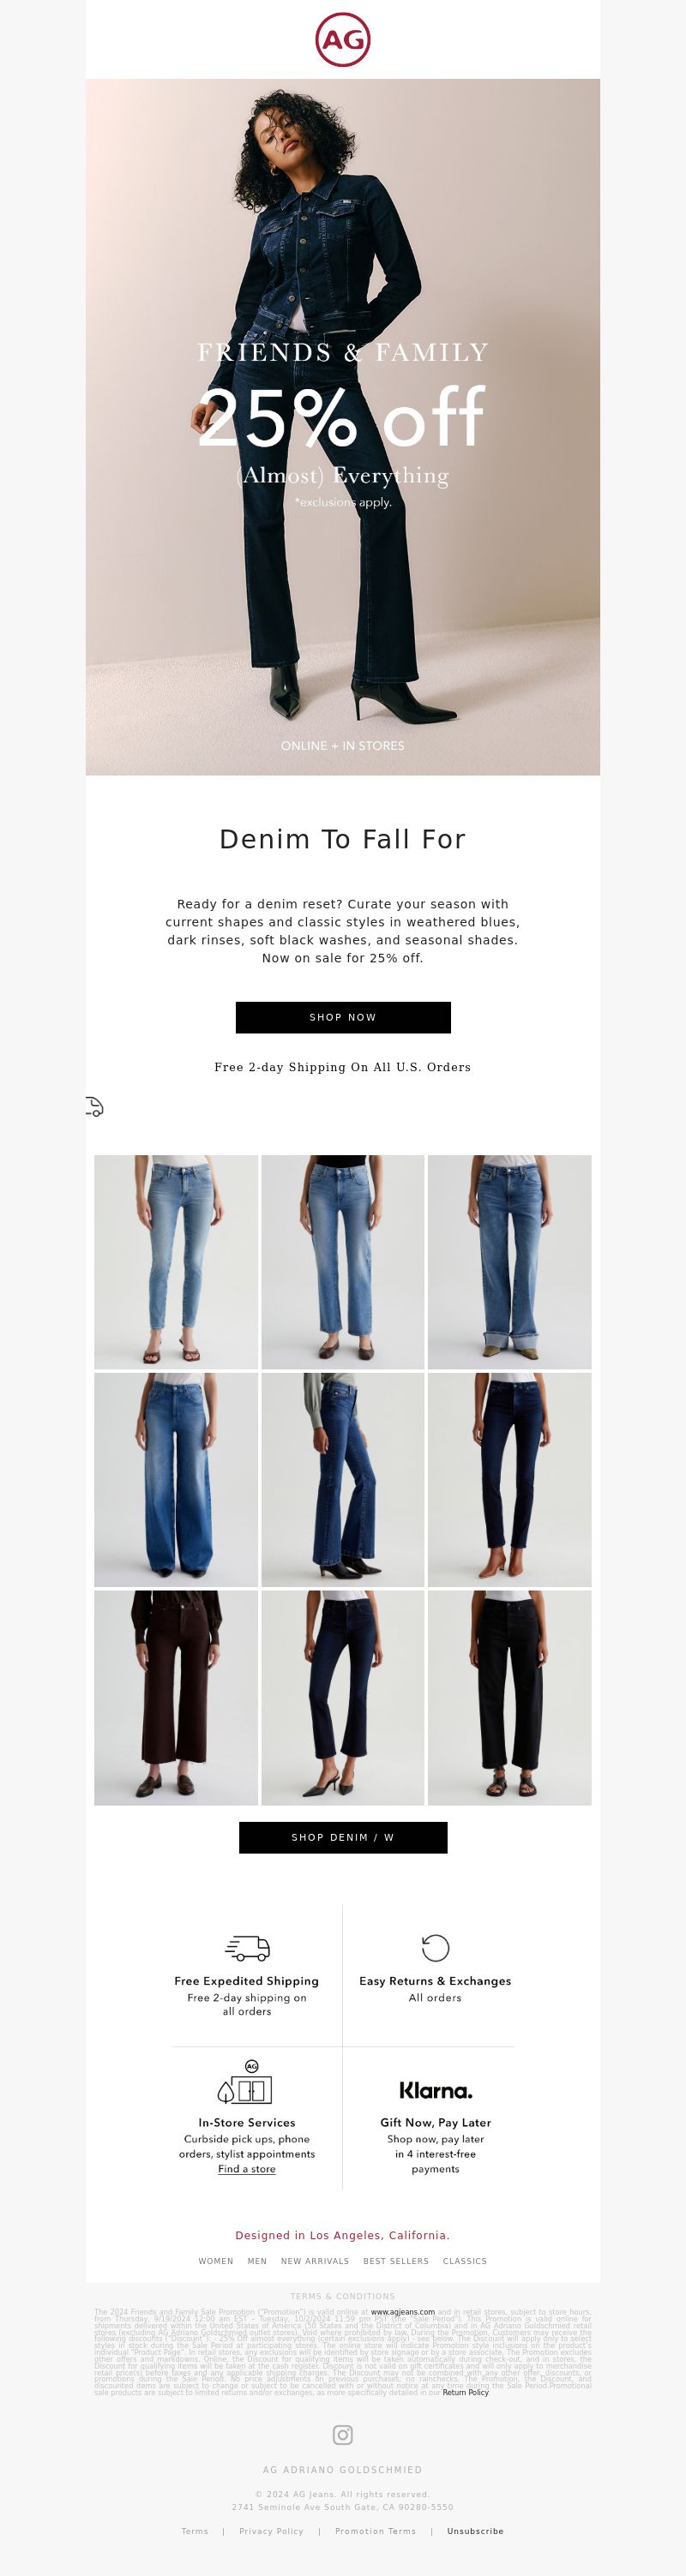The width and height of the screenshot is (686, 2576).
Task: Open the BEST SELLERS footer link
Action: [x=396, y=2260]
